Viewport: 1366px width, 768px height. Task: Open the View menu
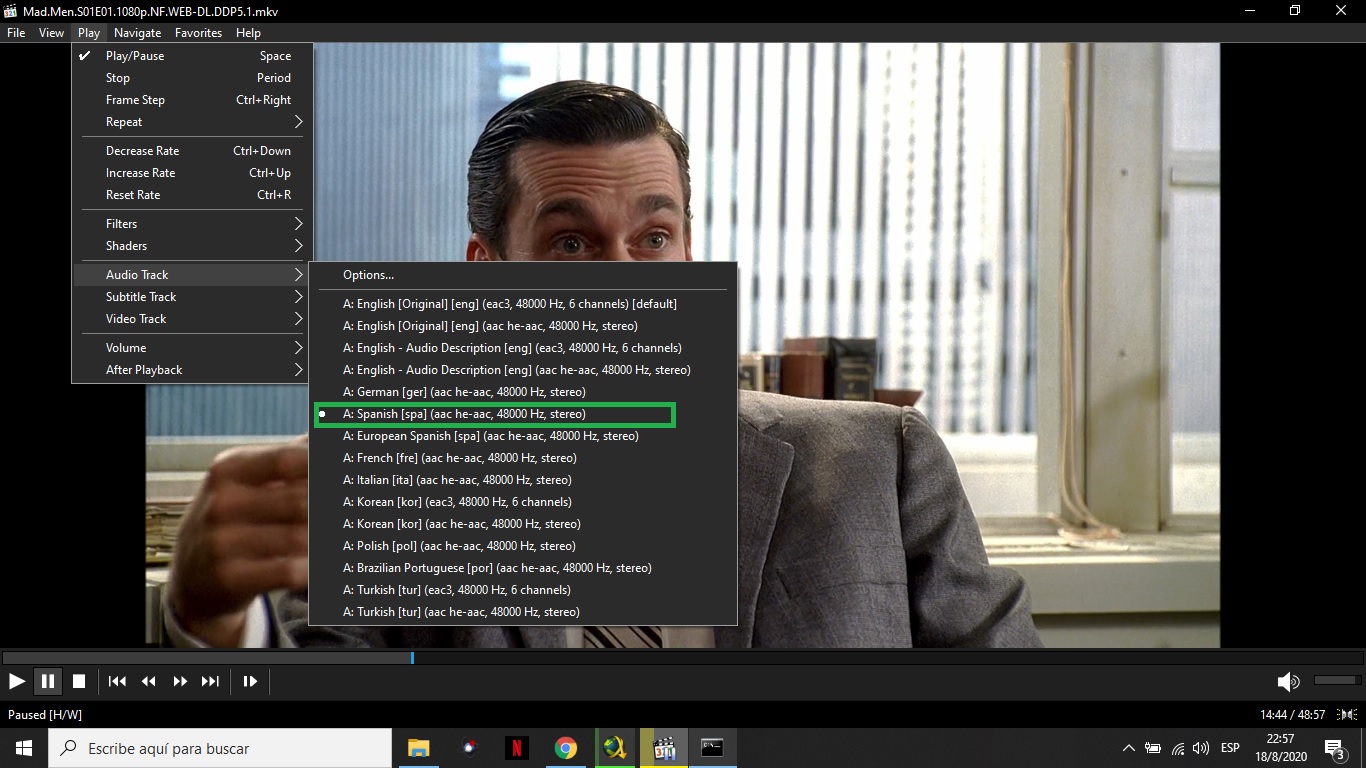coord(51,33)
